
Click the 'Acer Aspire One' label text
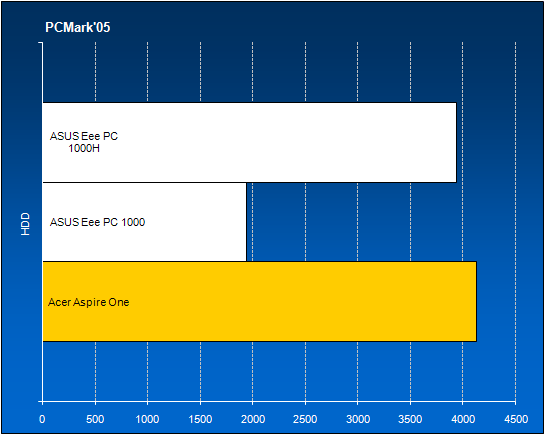[89, 302]
